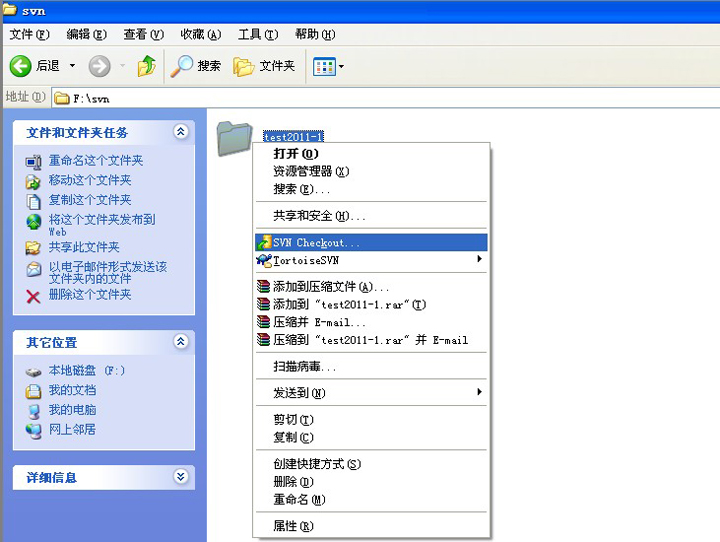
Task: Click the Views grid icon
Action: click(325, 67)
